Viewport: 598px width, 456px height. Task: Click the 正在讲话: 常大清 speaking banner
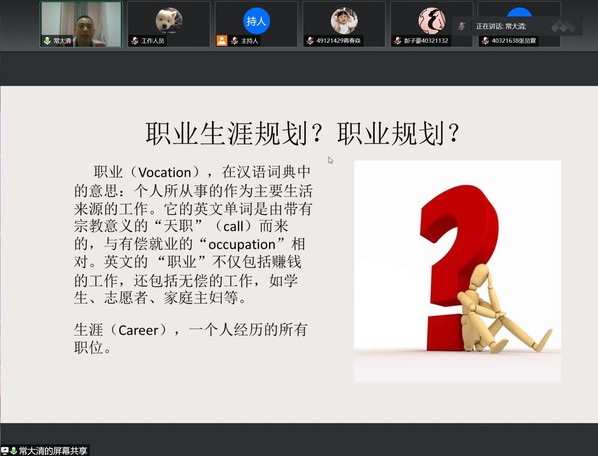pos(517,26)
